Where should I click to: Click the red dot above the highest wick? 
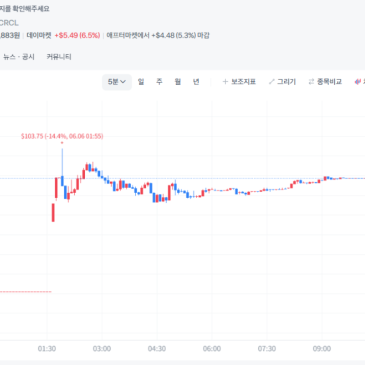(62, 143)
